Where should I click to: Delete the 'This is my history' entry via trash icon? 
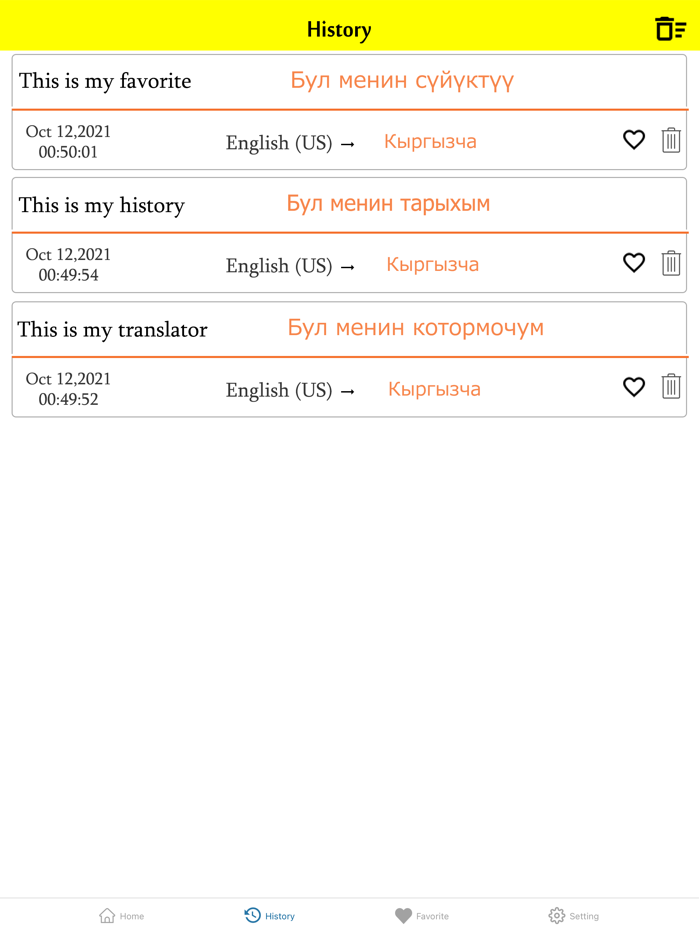(x=670, y=263)
